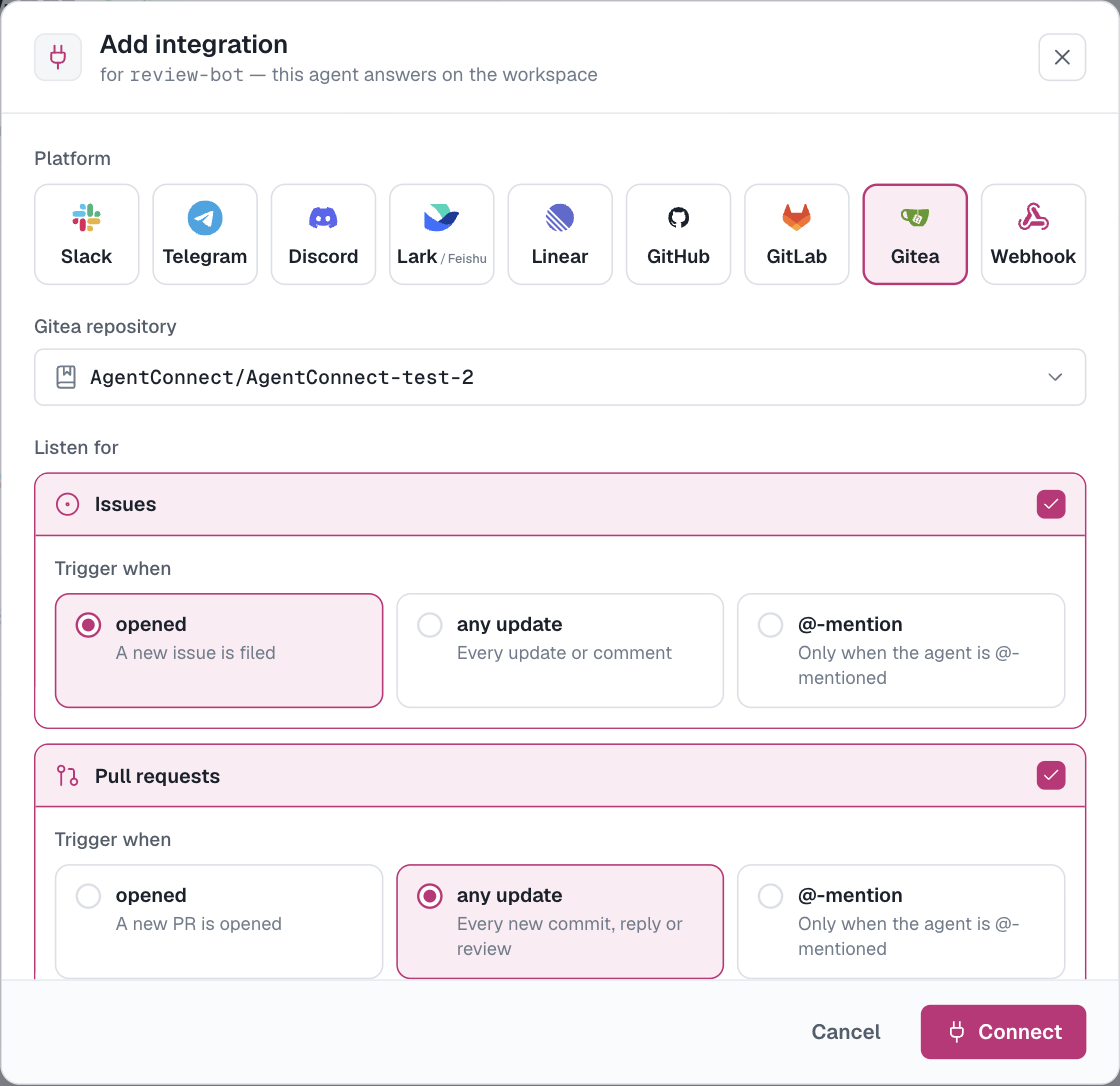Click the 'Gitea repository' label

(105, 327)
